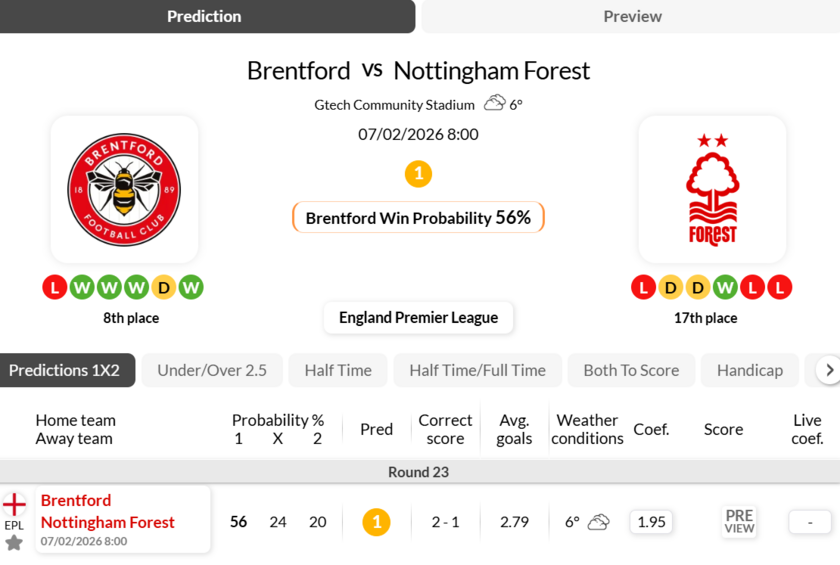Screen dimensions: 840x565
Task: Click the Brentford club crest logo
Action: 124,189
